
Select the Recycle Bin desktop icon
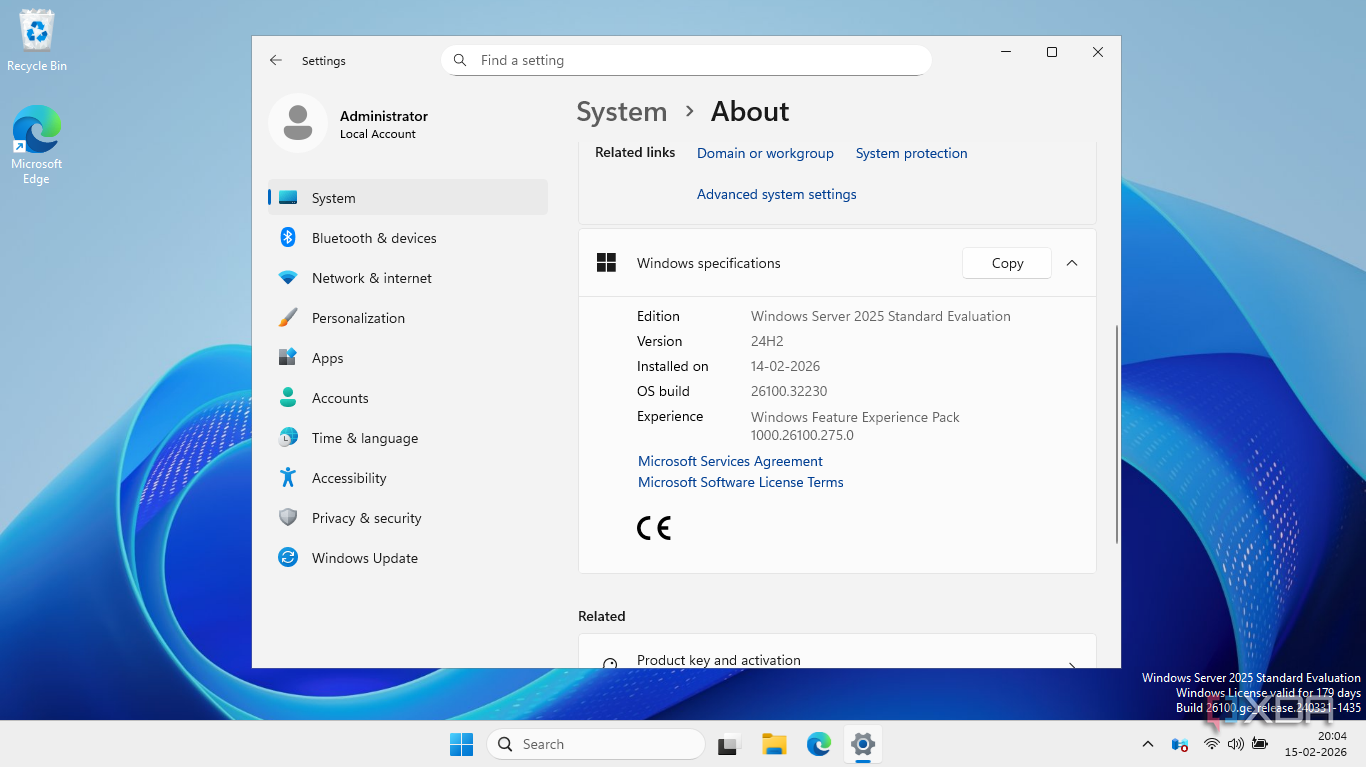[x=37, y=42]
